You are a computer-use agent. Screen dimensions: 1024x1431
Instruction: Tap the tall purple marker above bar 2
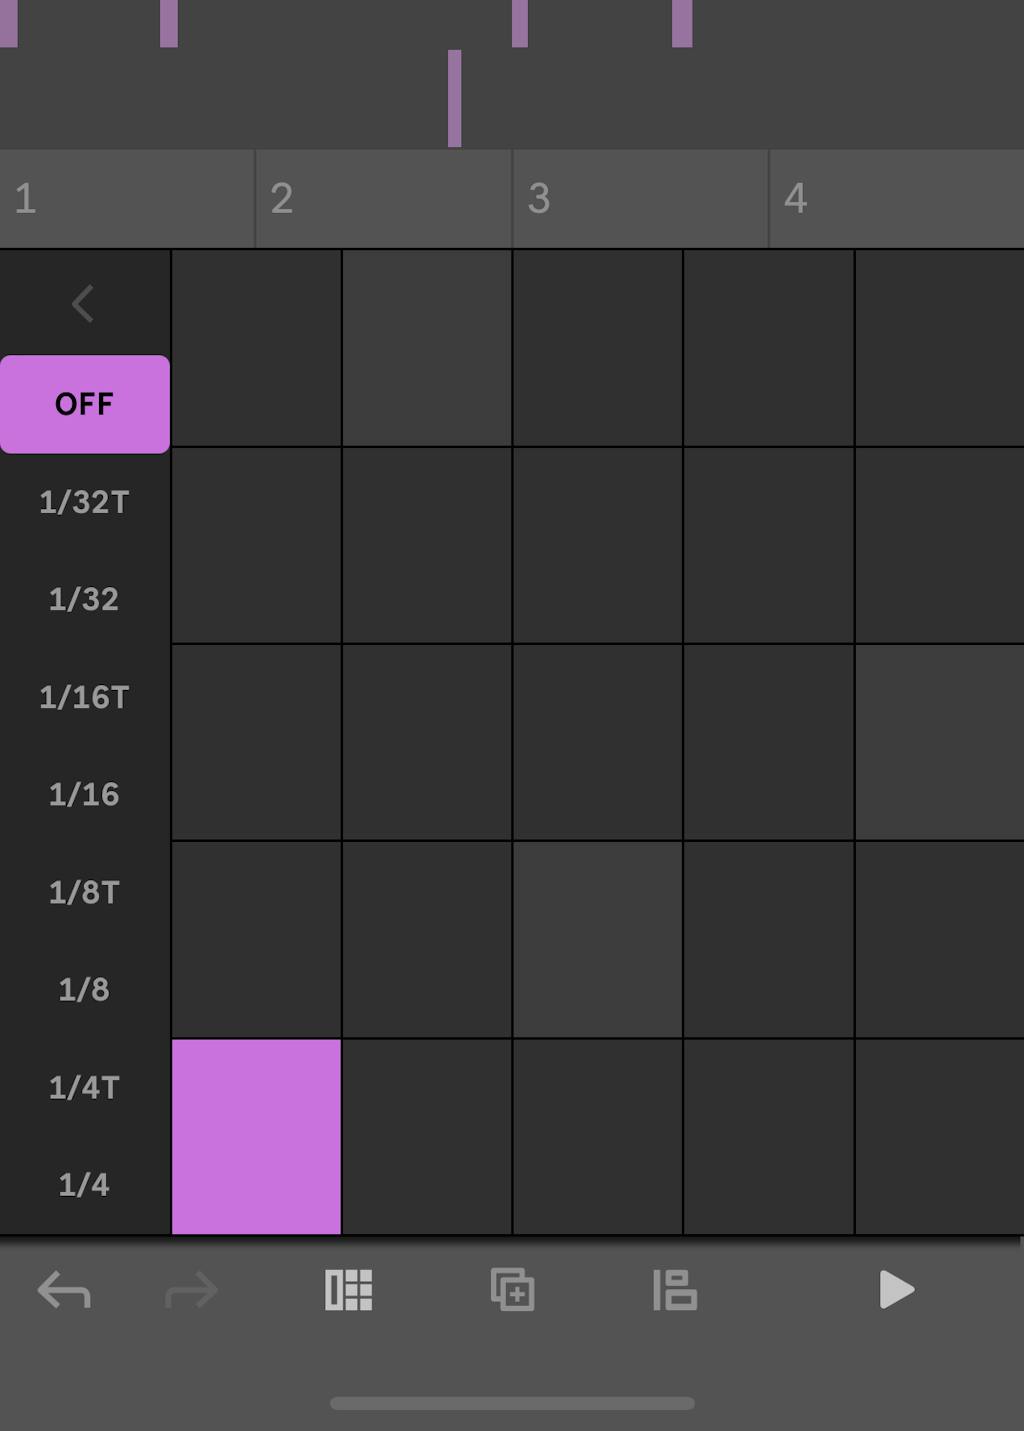(x=456, y=95)
